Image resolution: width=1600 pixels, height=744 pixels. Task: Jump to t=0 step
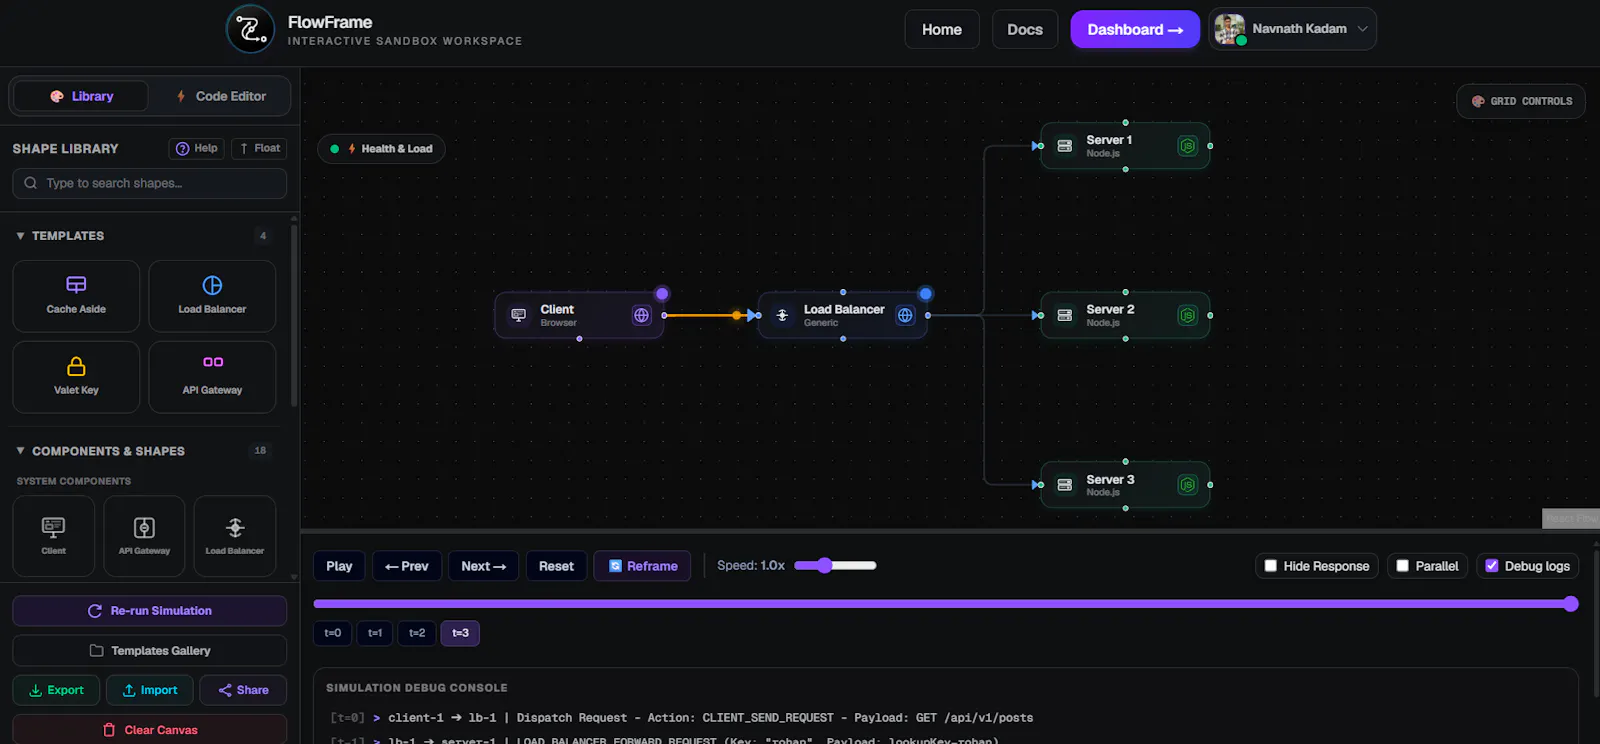[333, 633]
